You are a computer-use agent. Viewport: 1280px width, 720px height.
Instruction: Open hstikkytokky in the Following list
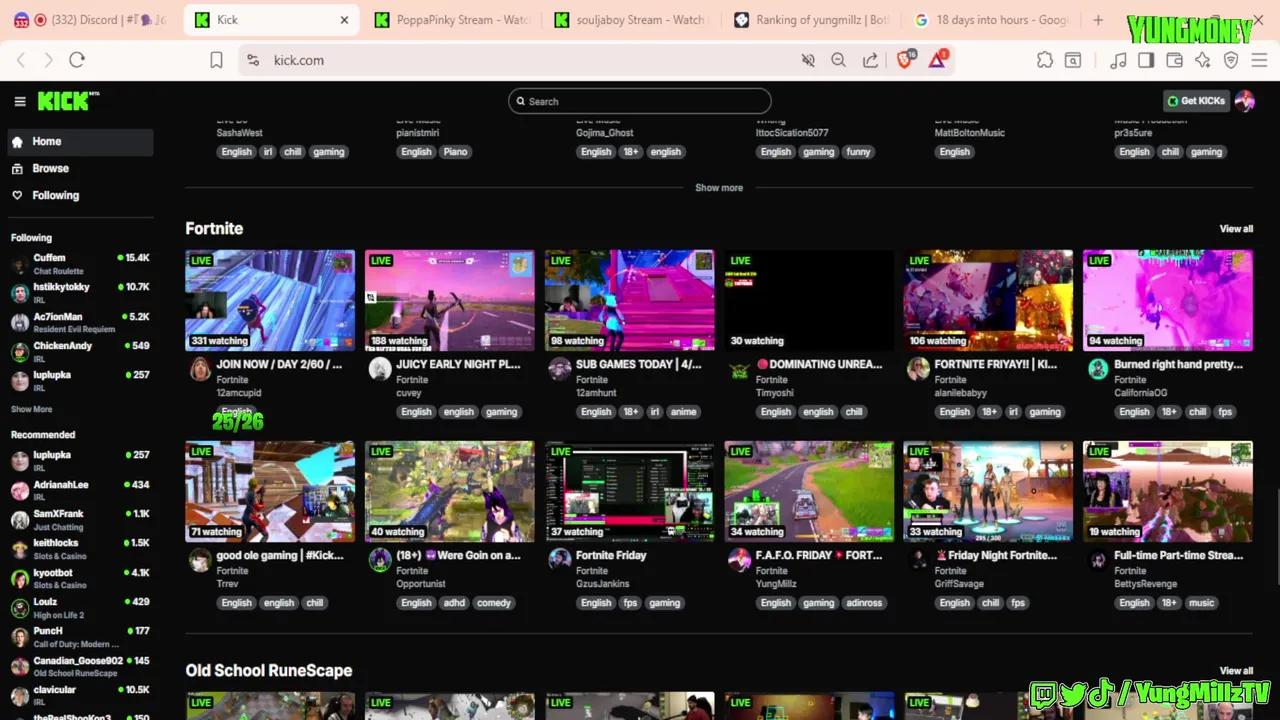click(x=80, y=293)
